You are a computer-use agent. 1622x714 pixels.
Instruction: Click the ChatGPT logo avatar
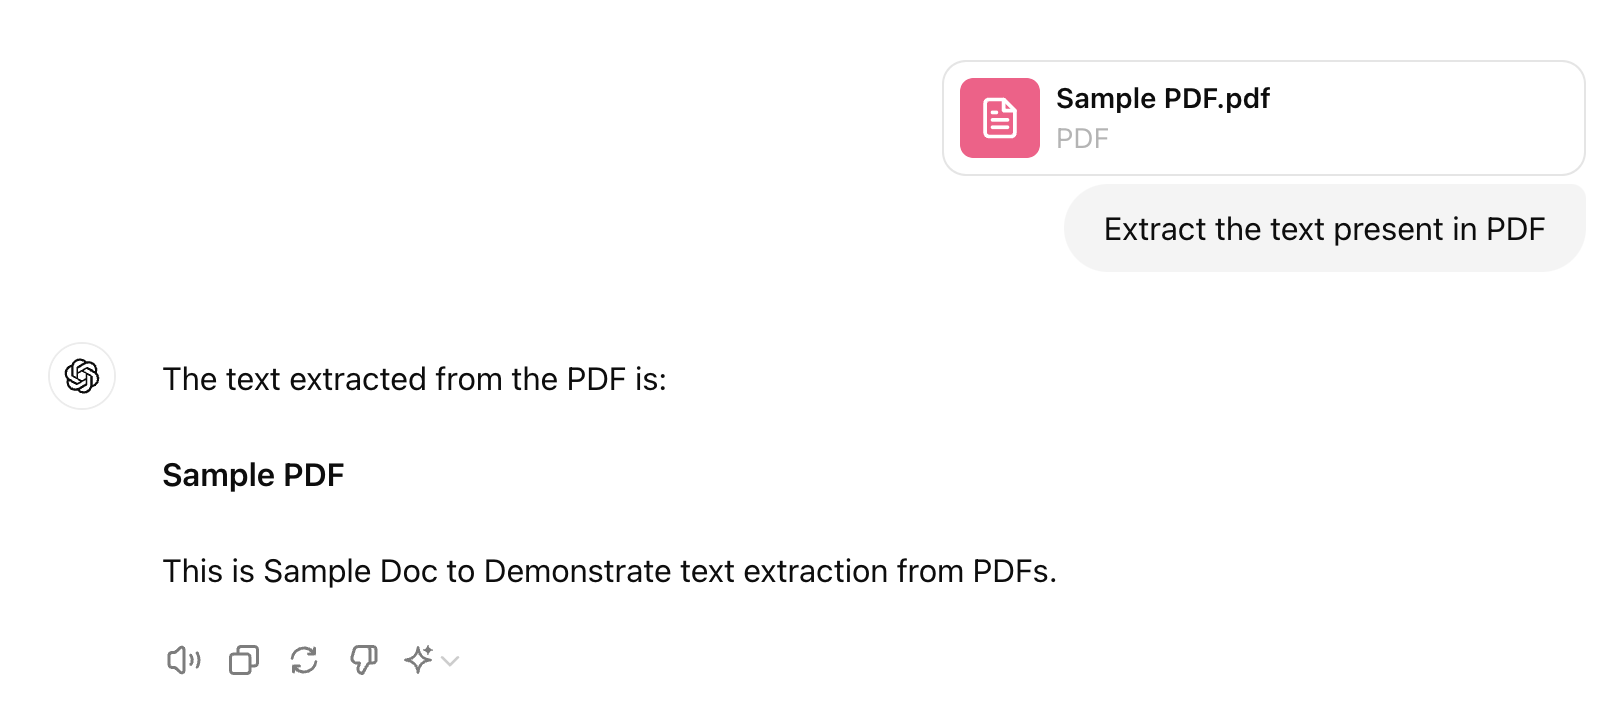click(81, 377)
